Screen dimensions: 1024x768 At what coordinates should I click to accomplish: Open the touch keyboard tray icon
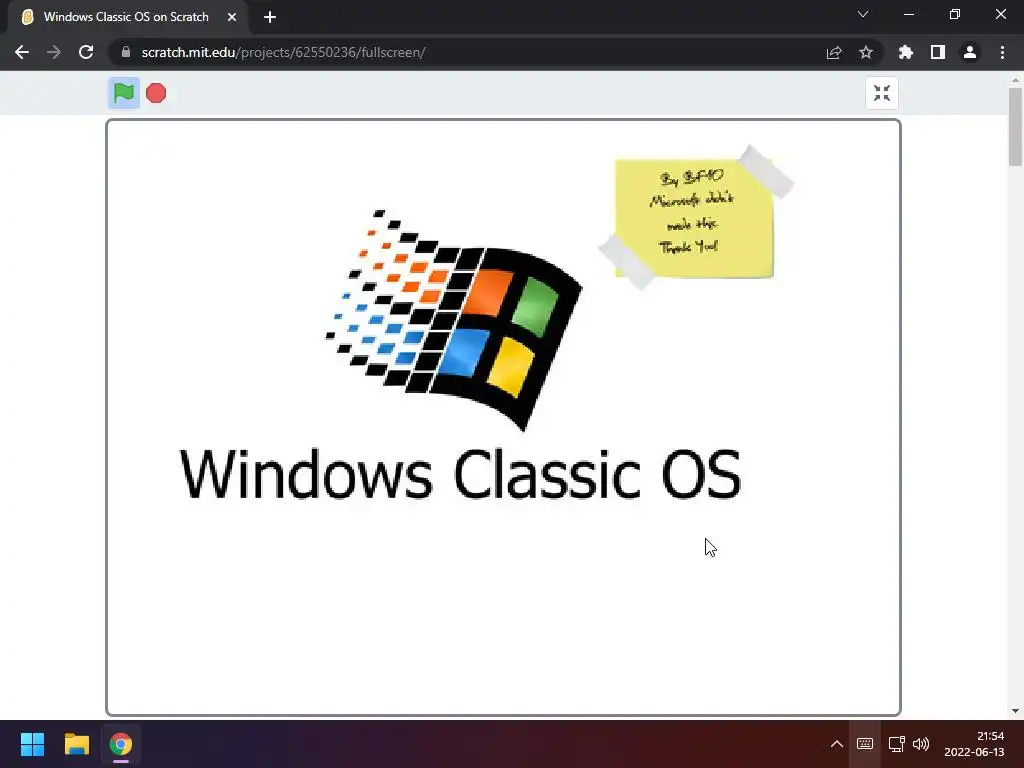pos(865,744)
